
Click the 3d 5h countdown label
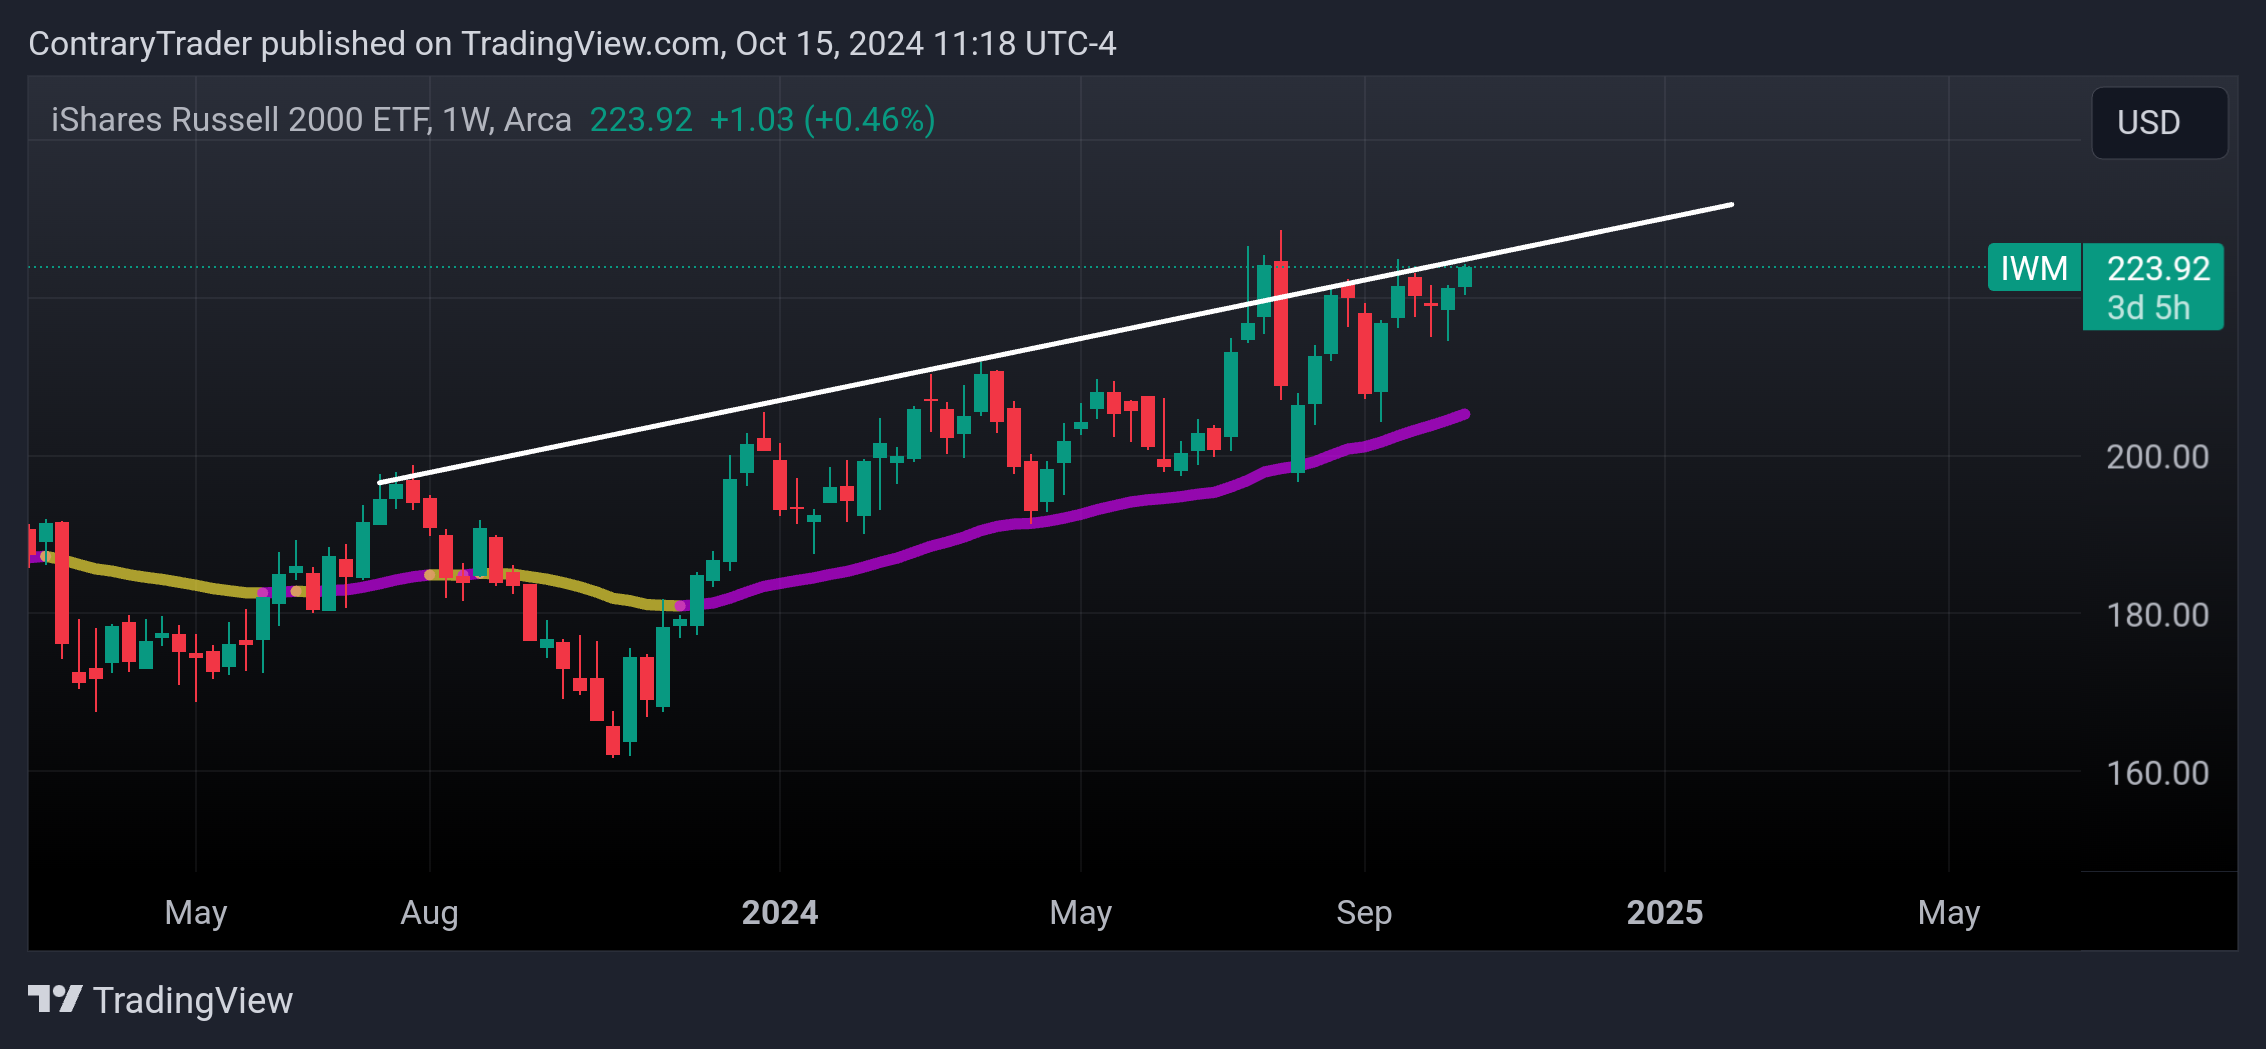(2148, 308)
